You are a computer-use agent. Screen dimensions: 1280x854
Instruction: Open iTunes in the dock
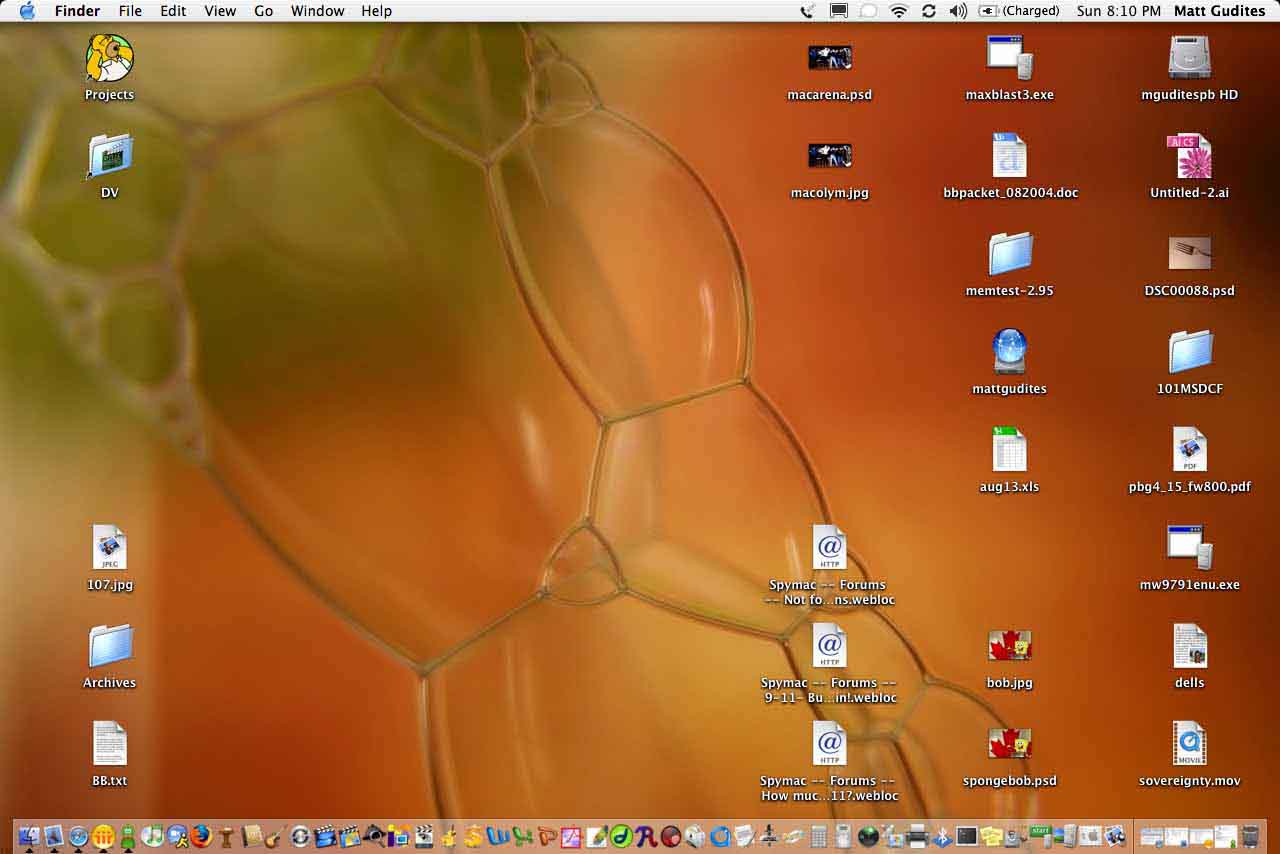click(152, 836)
